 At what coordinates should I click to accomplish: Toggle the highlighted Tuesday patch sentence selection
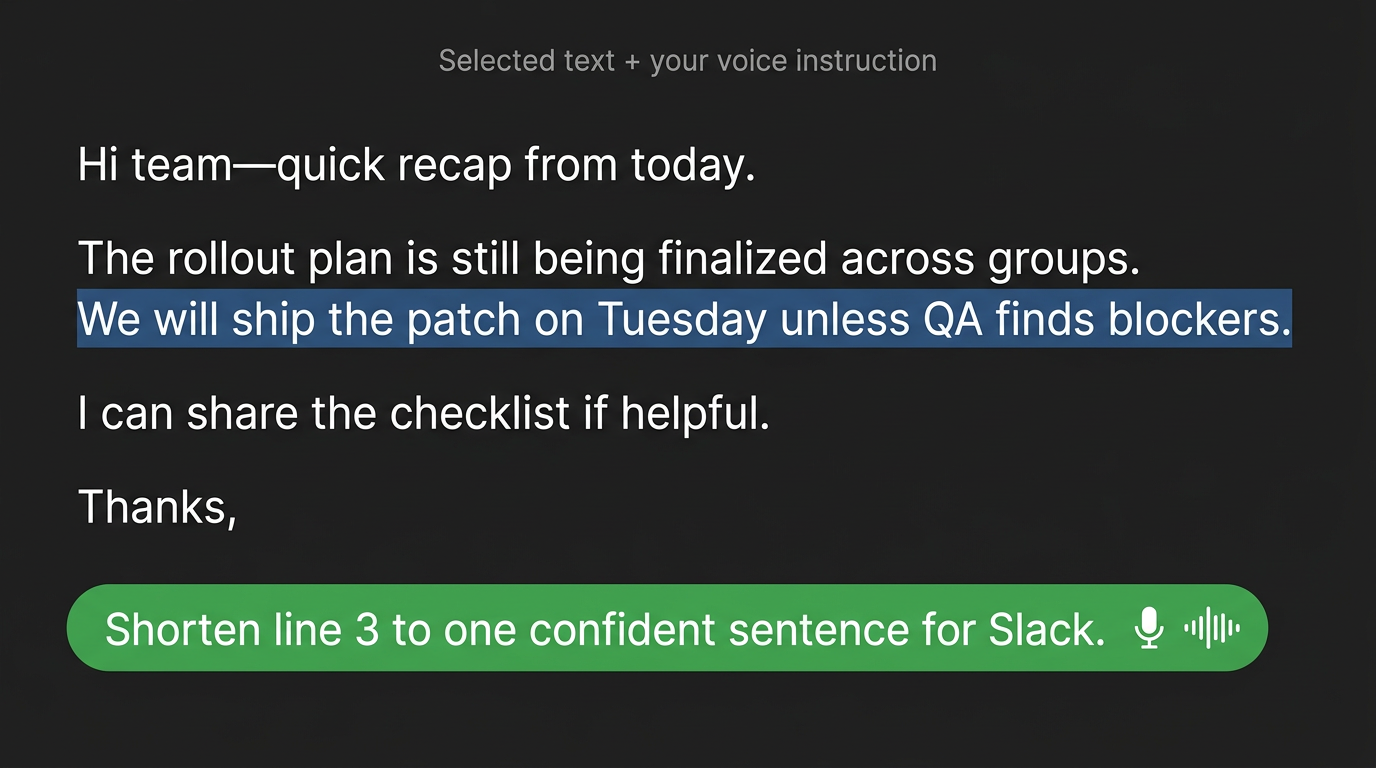tap(684, 320)
